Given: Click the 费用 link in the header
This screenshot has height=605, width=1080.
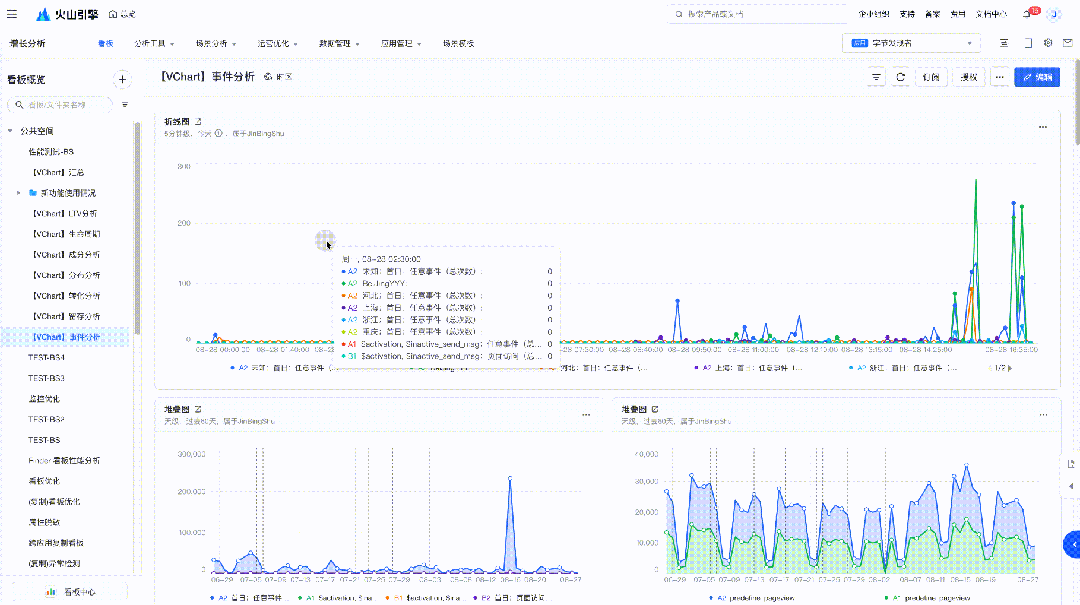Looking at the screenshot, I should pos(957,14).
